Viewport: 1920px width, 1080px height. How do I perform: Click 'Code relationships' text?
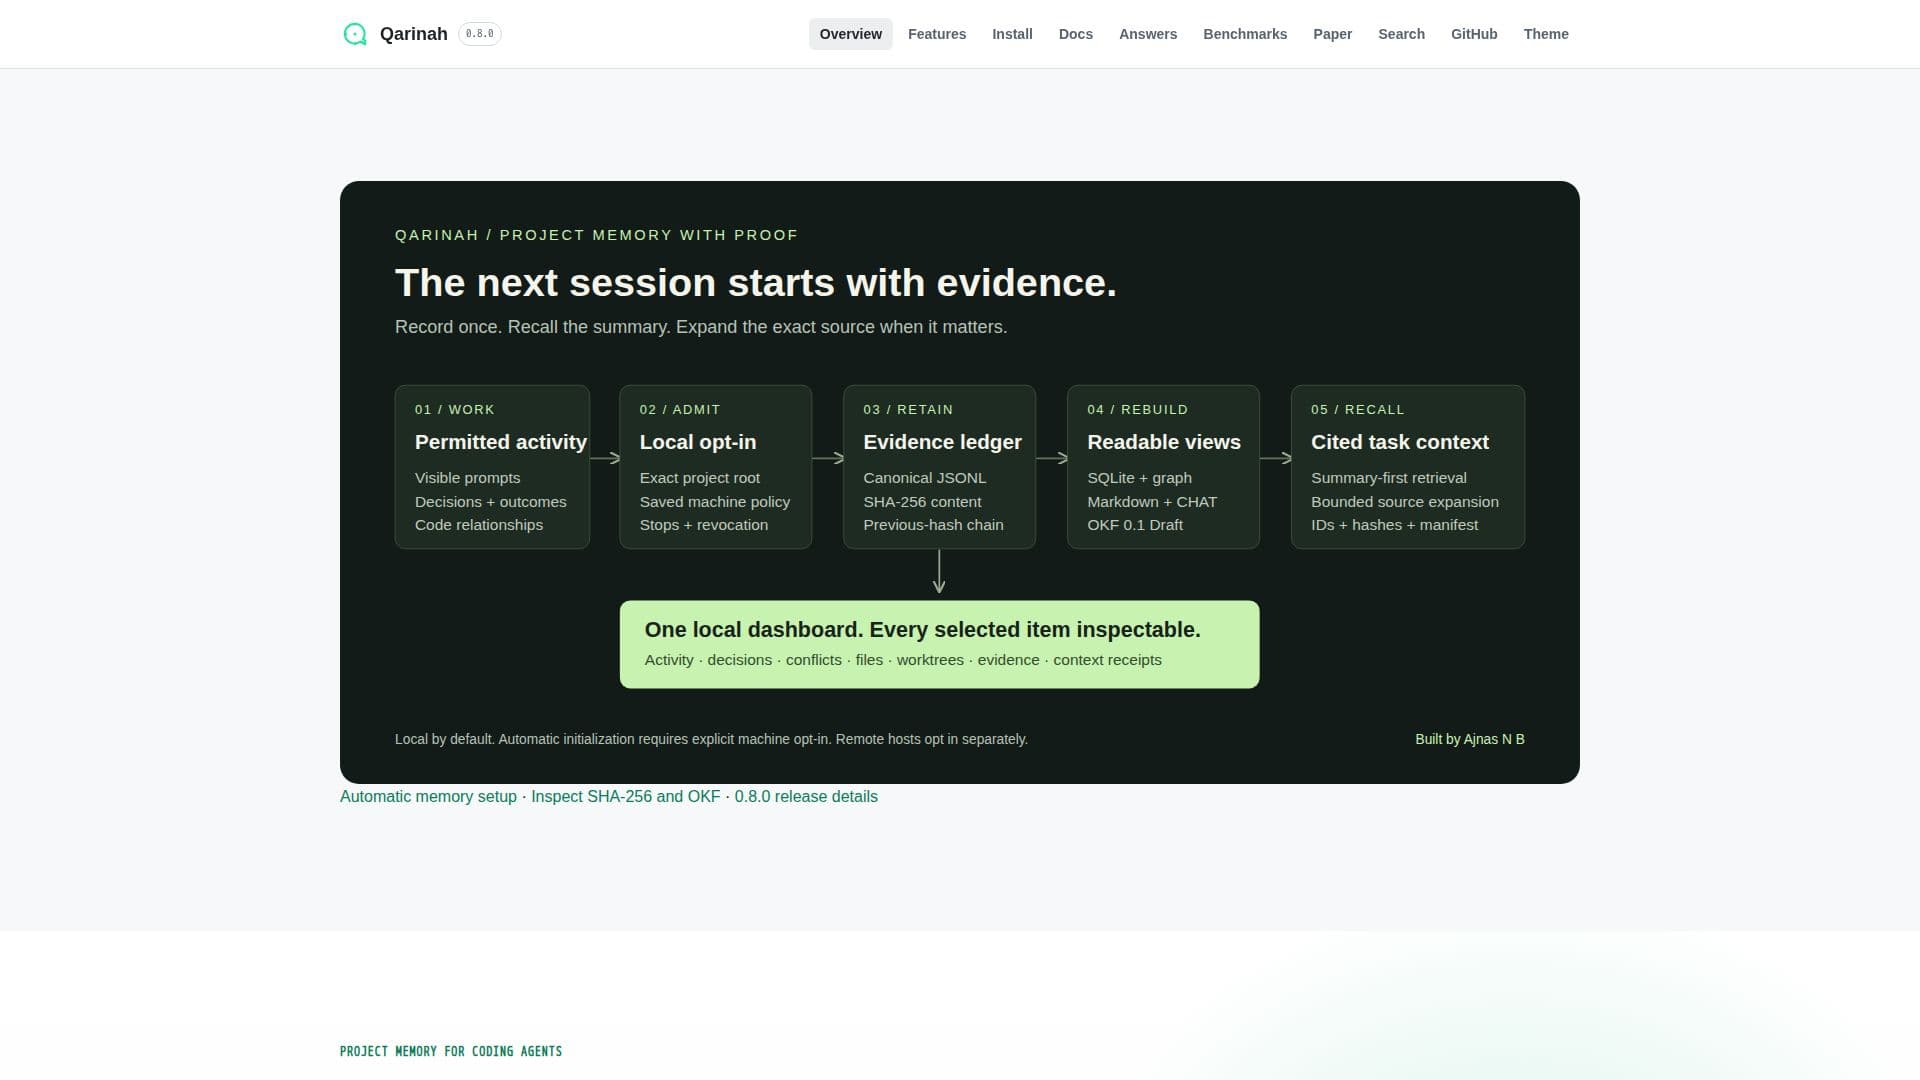479,525
